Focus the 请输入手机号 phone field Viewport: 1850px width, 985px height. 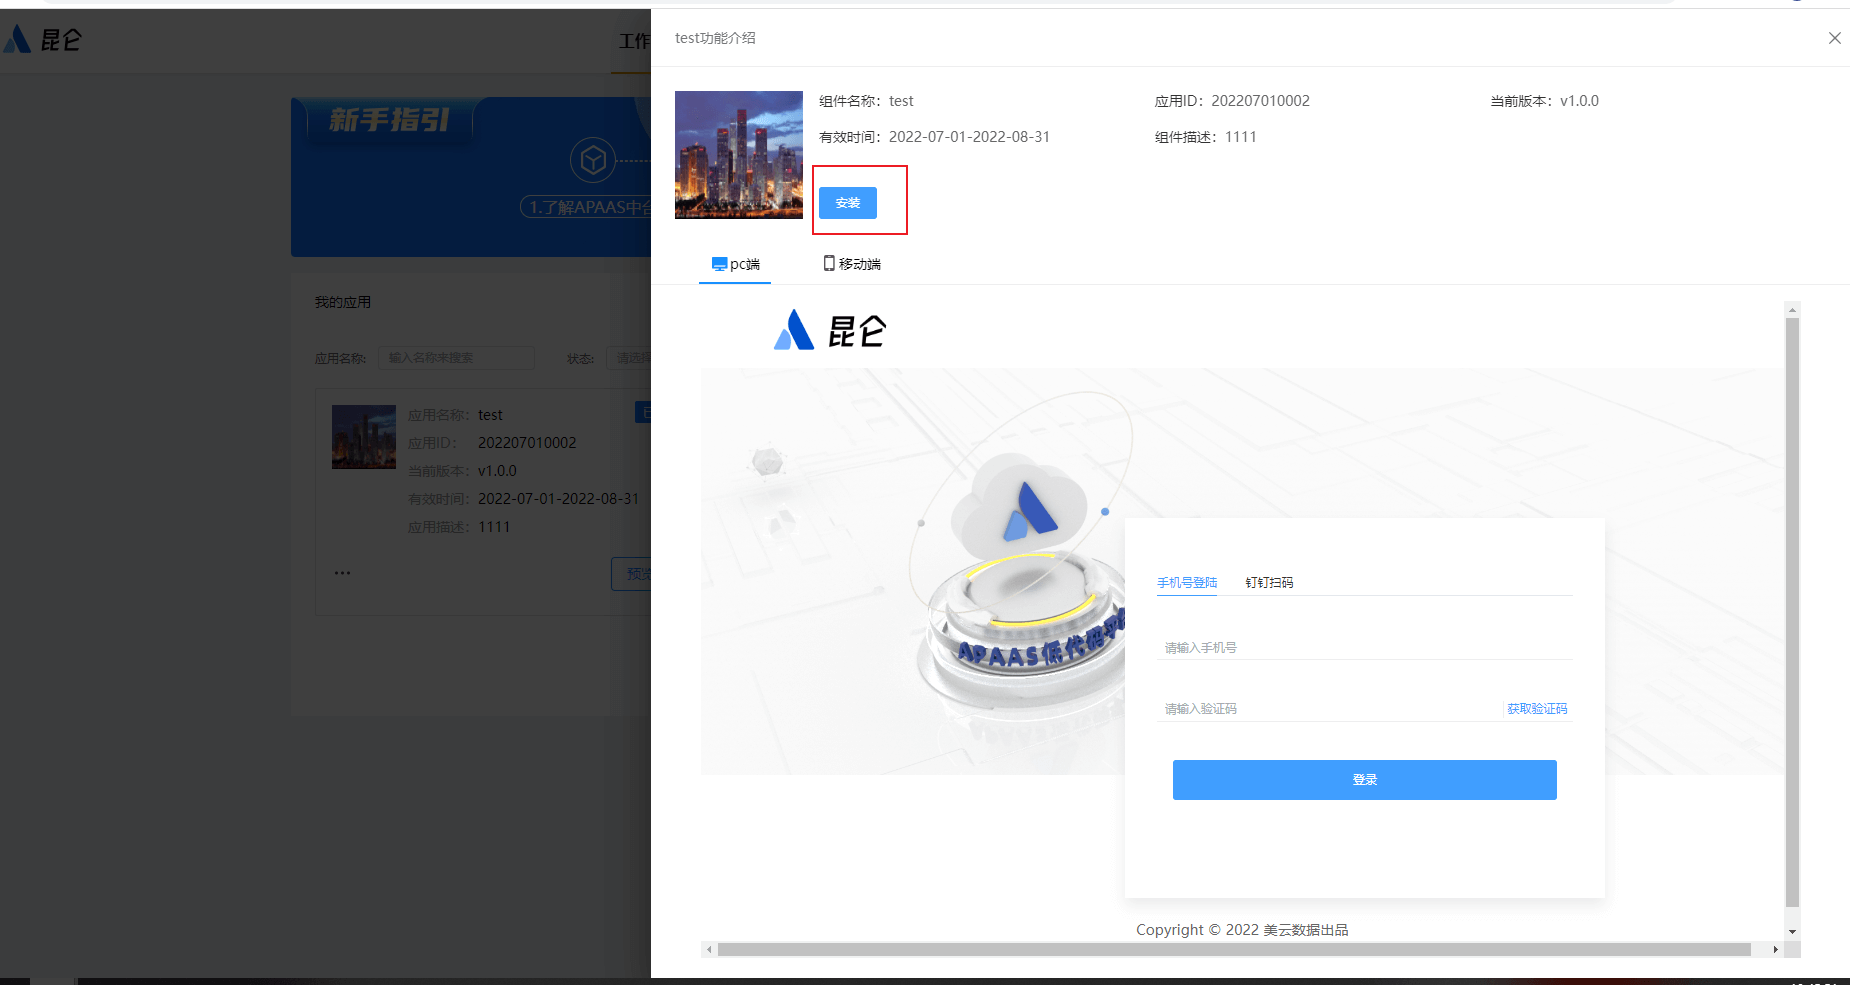pyautogui.click(x=1364, y=648)
